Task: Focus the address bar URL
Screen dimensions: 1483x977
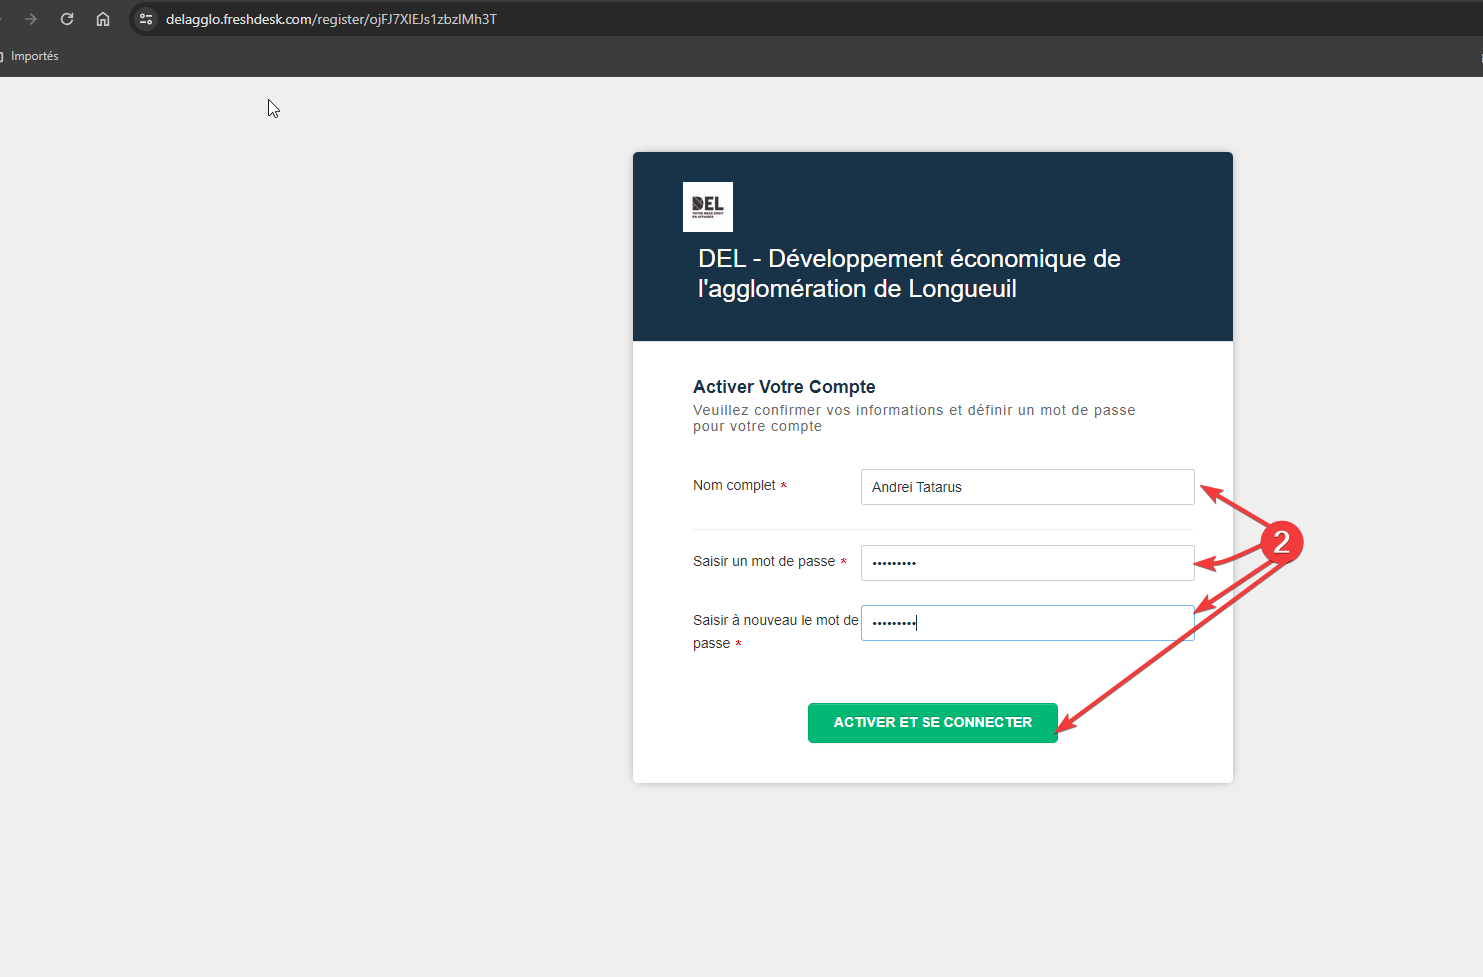Action: click(331, 19)
